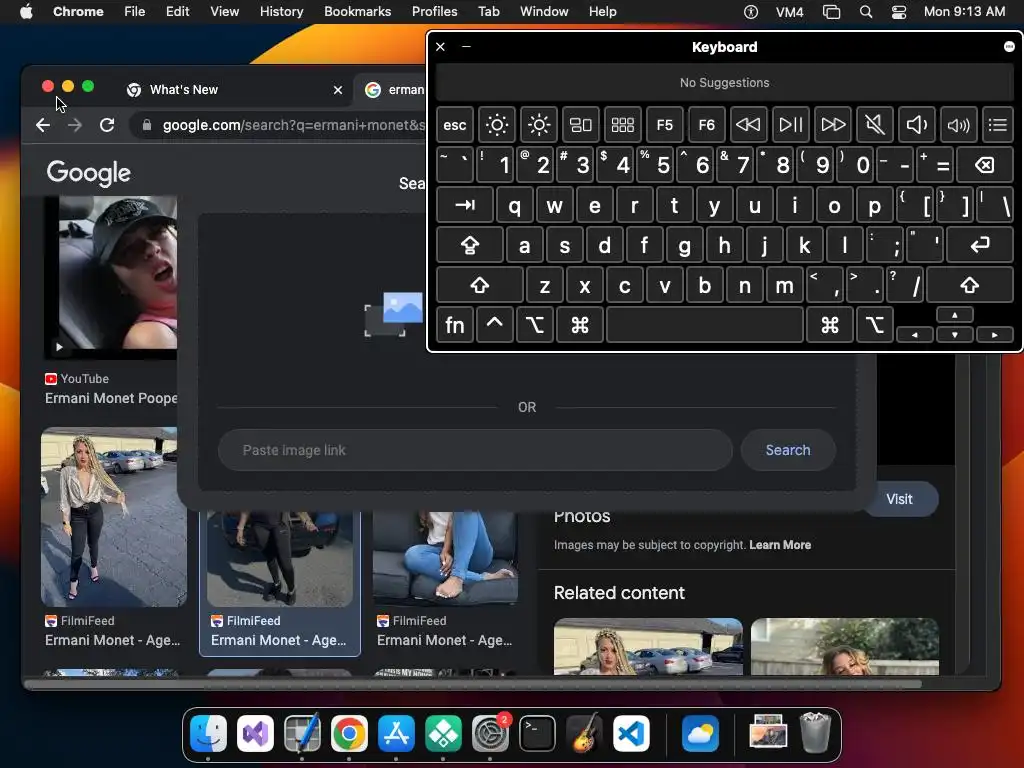Open the Chrome menu in menu bar
1024x768 pixels.
[78, 11]
